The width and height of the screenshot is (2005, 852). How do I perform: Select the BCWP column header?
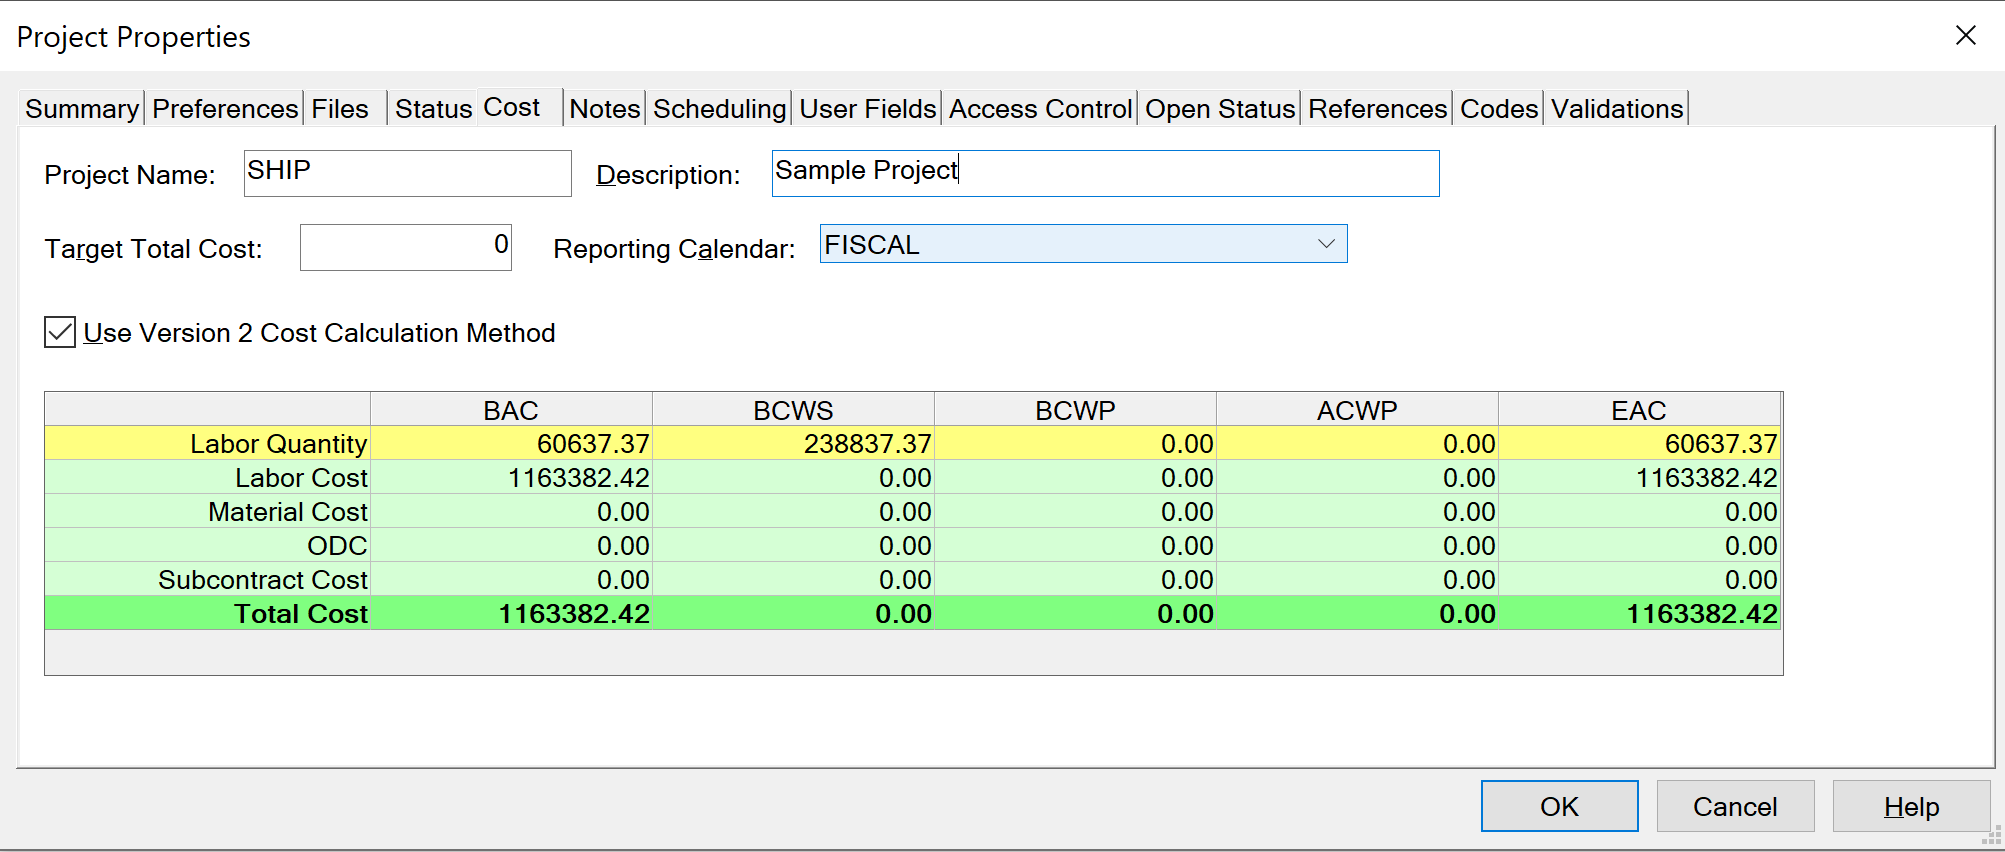(1075, 410)
